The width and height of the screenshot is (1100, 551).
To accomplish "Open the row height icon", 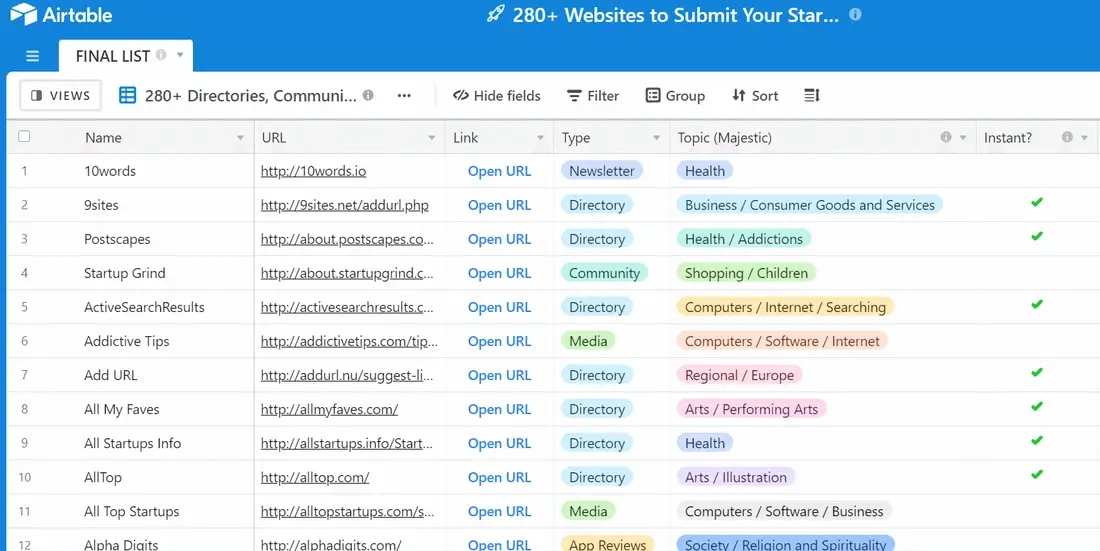I will (812, 95).
